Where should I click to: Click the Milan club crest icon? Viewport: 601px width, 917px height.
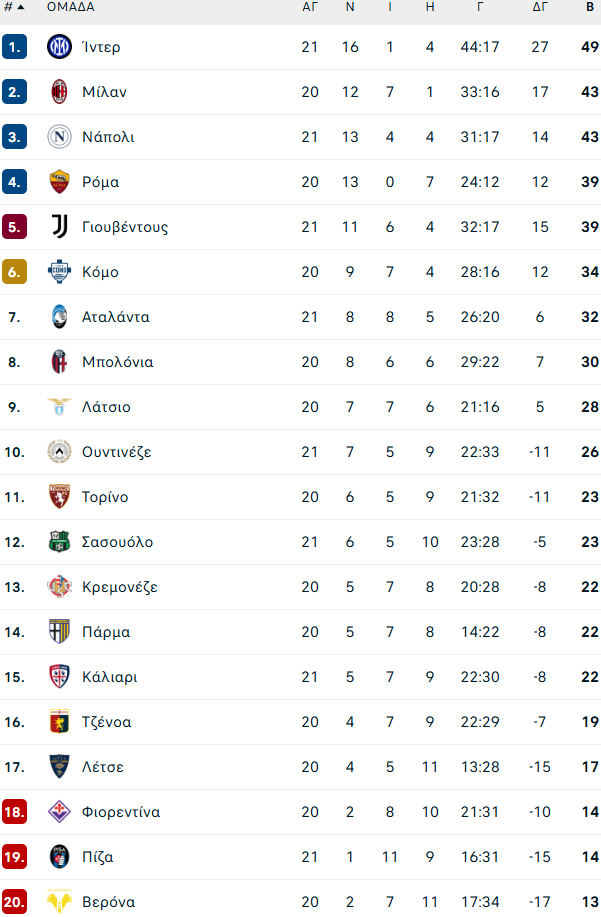click(60, 92)
